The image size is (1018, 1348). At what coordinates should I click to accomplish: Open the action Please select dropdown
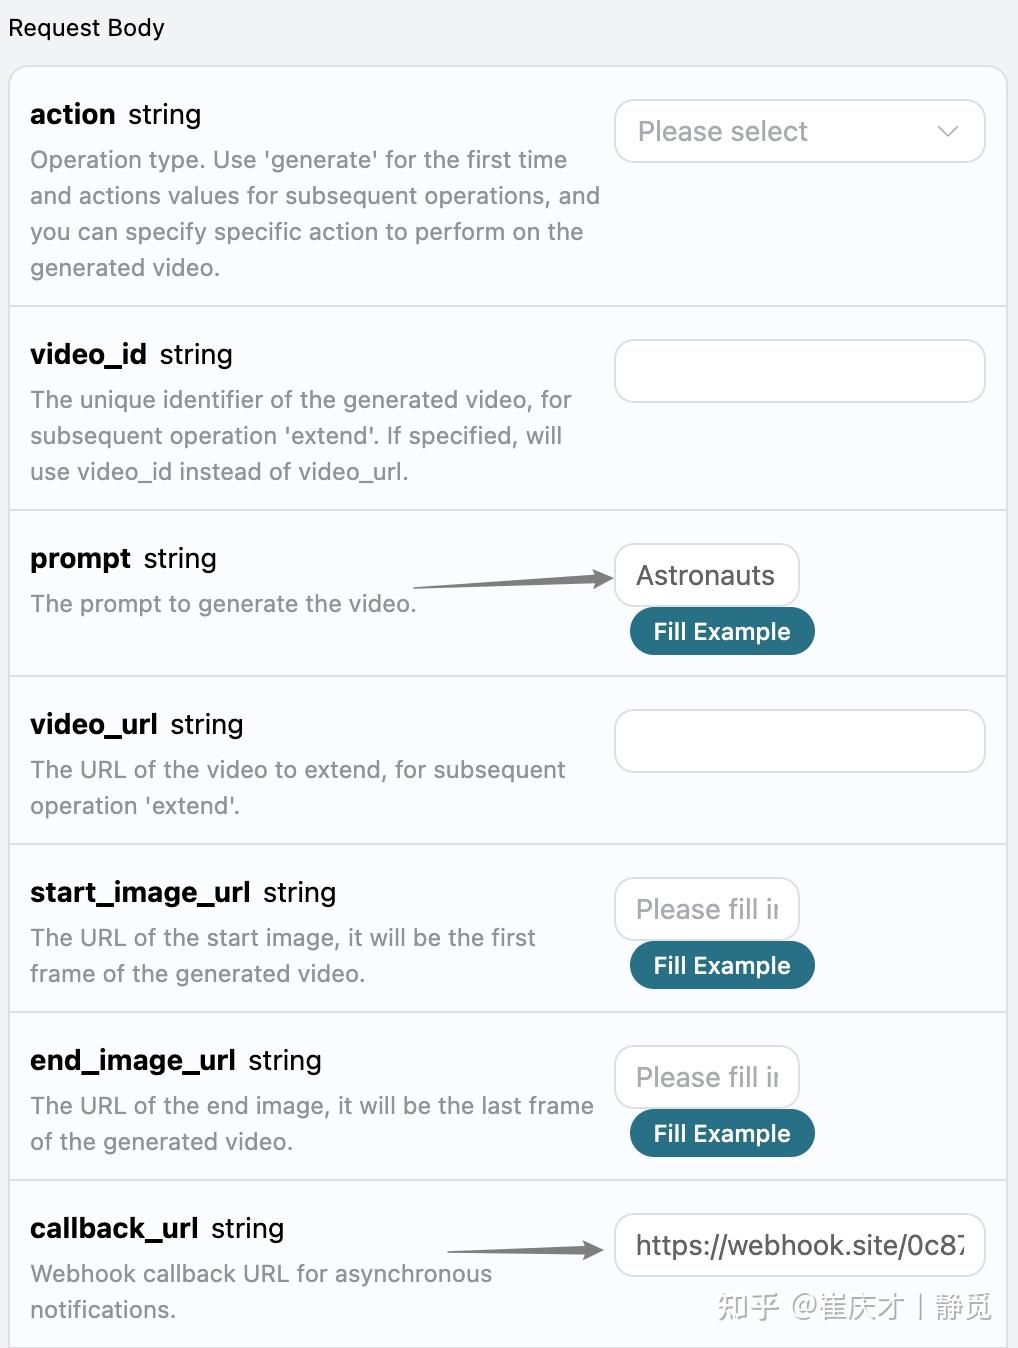click(x=798, y=131)
